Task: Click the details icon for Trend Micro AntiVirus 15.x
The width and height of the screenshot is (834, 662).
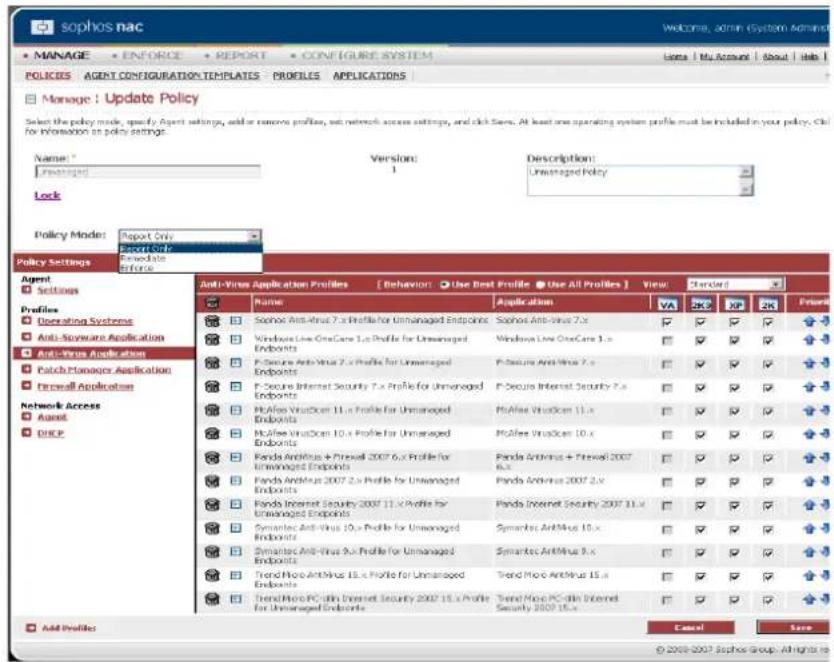Action: pyautogui.click(x=236, y=575)
